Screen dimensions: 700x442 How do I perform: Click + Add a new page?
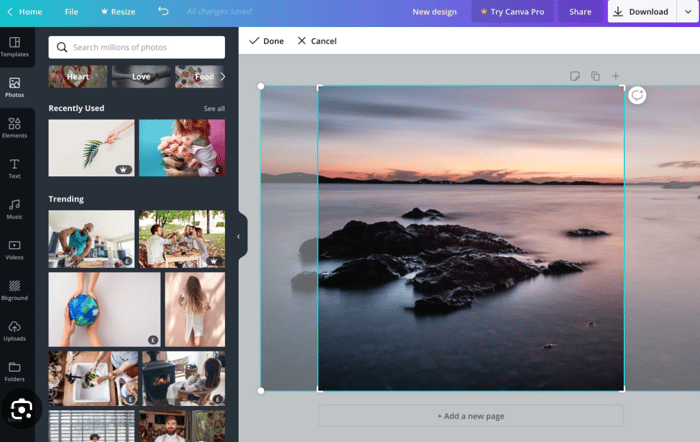[471, 416]
